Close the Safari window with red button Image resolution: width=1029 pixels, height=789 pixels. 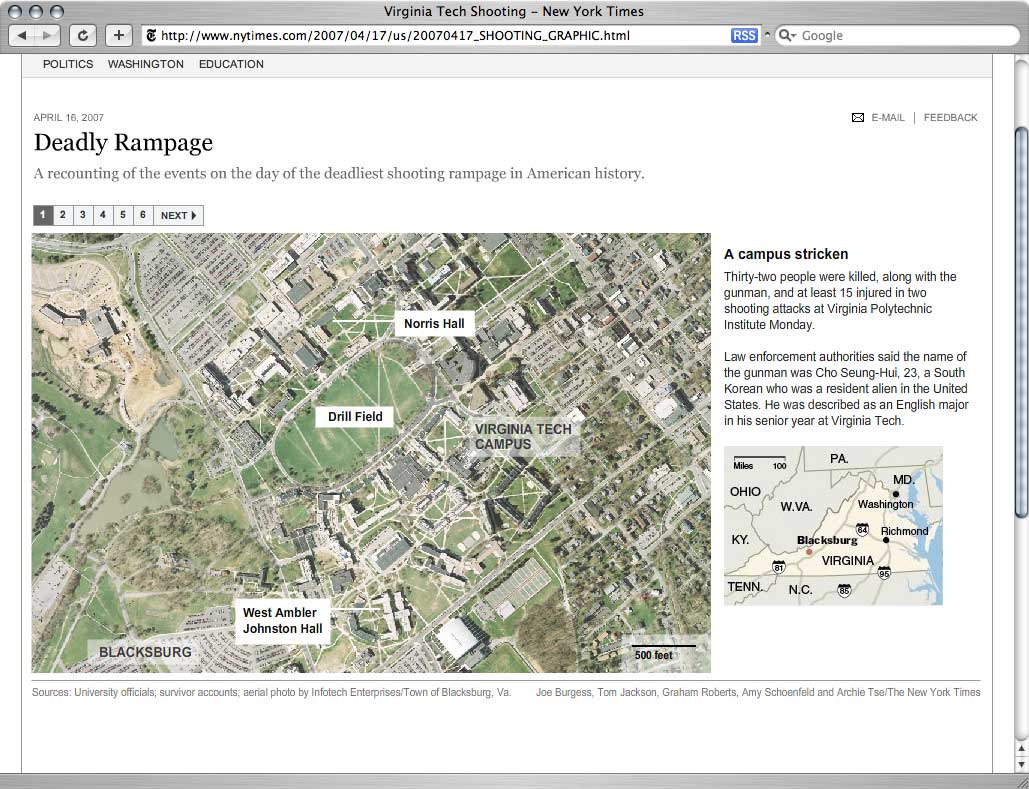[16, 12]
